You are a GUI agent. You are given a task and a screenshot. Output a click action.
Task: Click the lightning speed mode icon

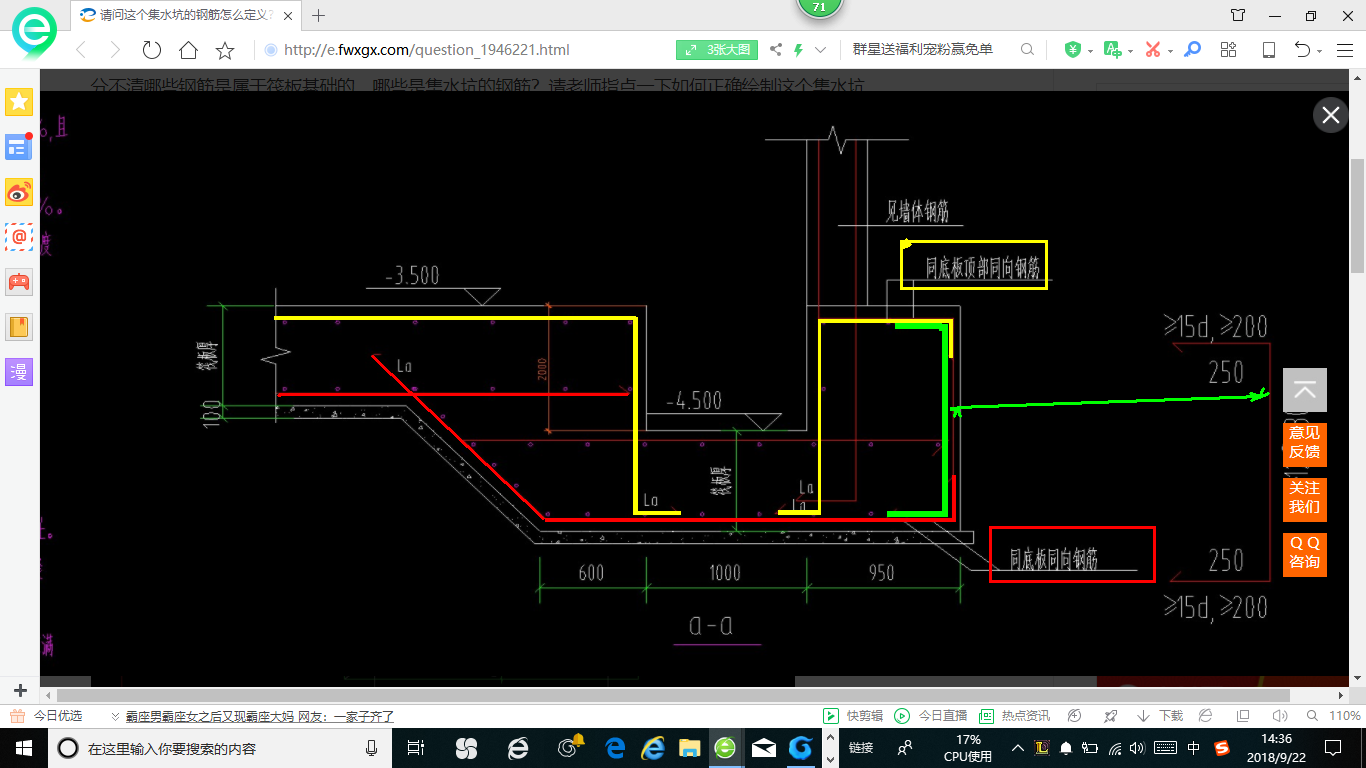click(x=799, y=50)
